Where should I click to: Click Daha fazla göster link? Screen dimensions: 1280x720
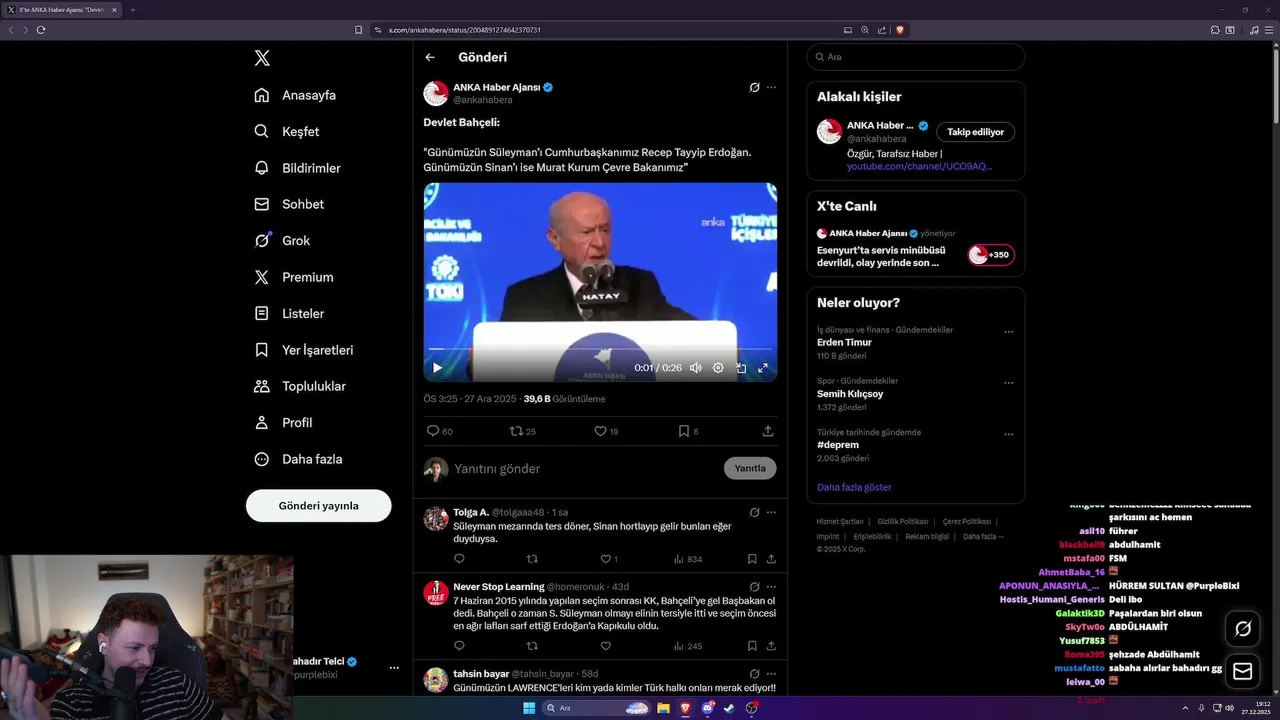click(854, 487)
